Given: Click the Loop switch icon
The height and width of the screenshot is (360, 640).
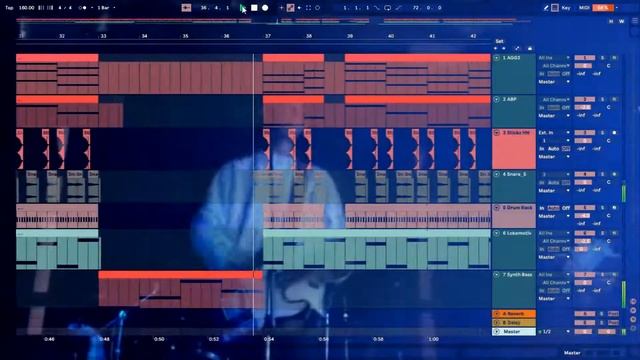Looking at the screenshot, I should click(x=387, y=8).
